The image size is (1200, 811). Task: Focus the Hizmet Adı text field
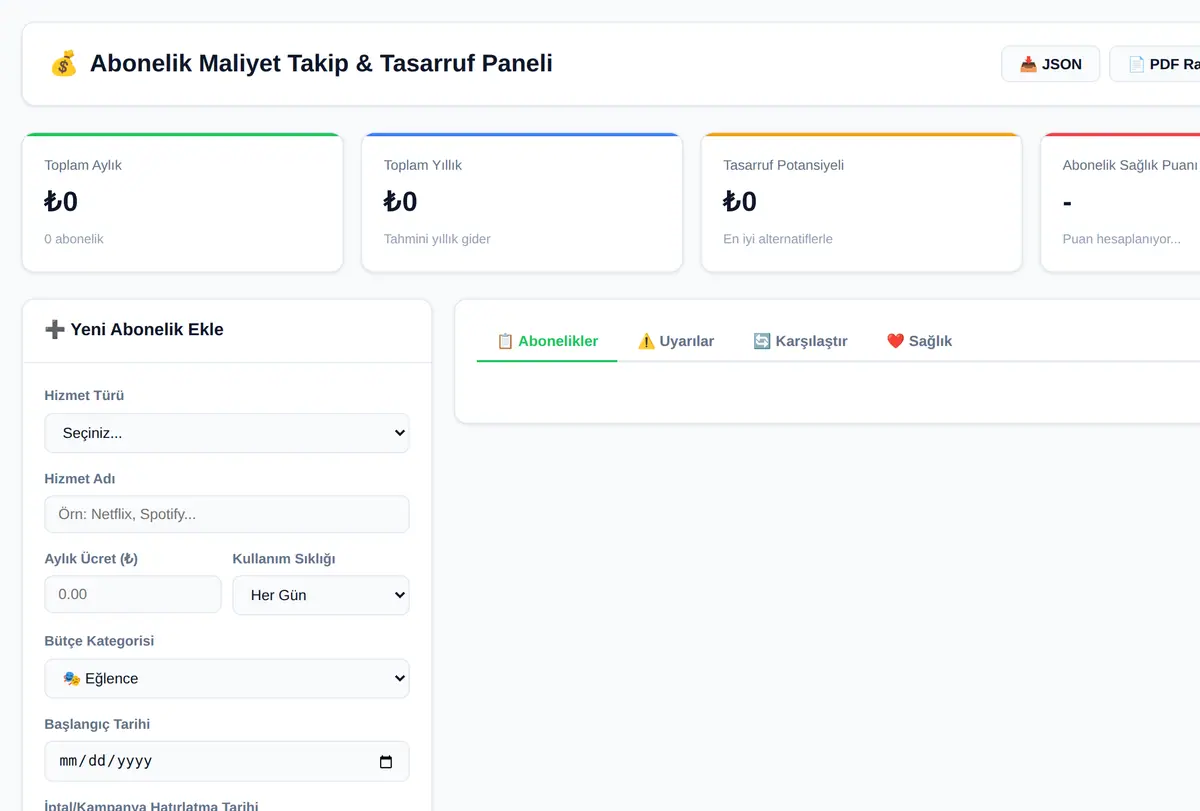227,514
